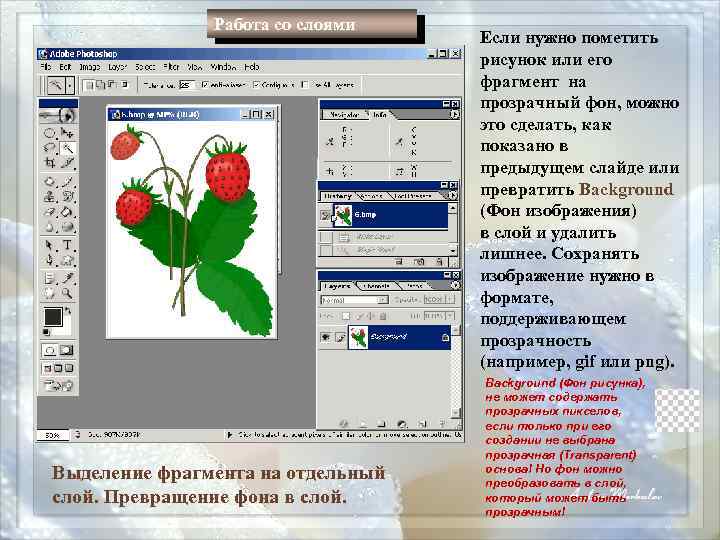Viewport: 720px width, 540px height.
Task: Select the Healing Brush tool
Action: coord(49,182)
